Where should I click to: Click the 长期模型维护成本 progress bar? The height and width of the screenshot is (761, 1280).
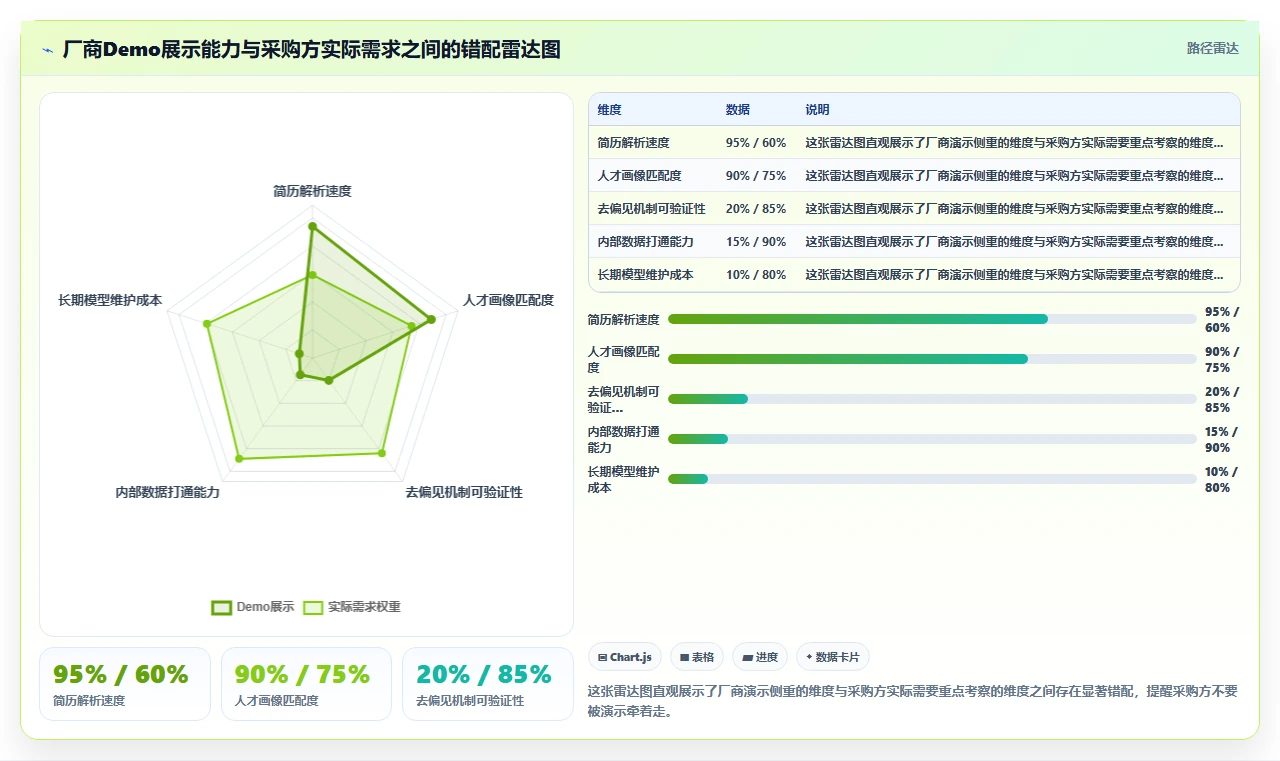[x=932, y=479]
